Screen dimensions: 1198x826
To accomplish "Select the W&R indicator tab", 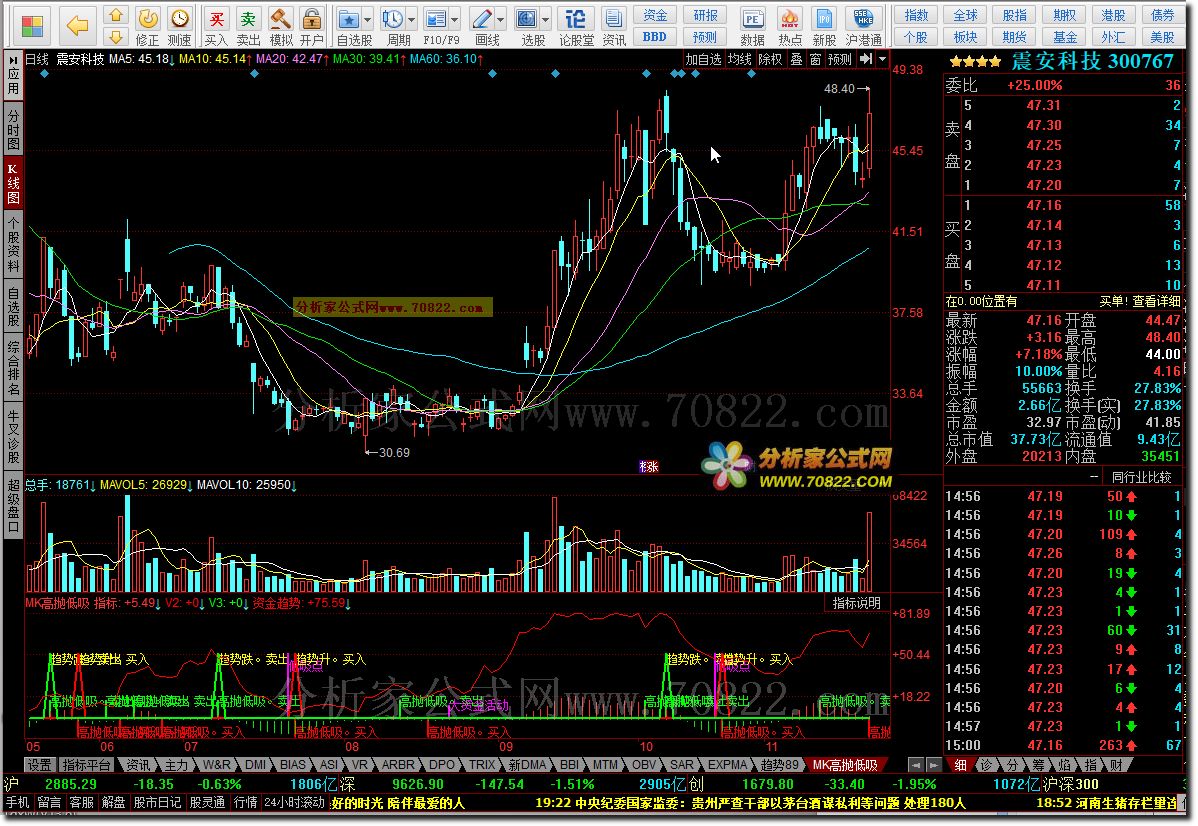I will [217, 765].
